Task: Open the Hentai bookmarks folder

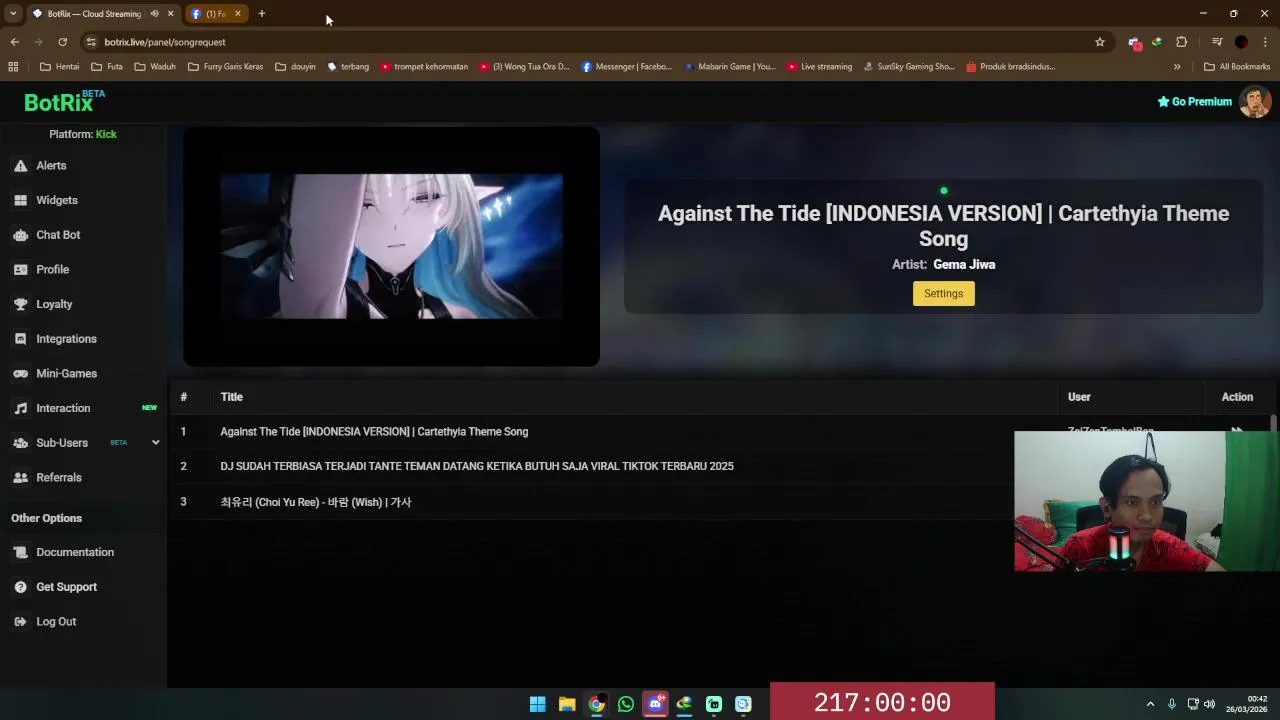Action: (60, 67)
